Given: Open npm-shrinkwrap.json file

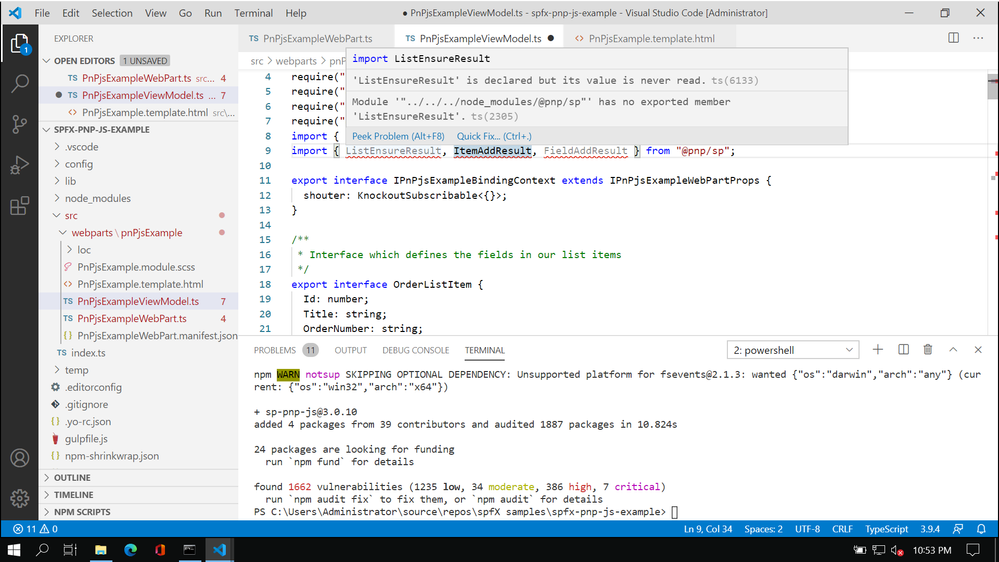Looking at the screenshot, I should point(111,456).
